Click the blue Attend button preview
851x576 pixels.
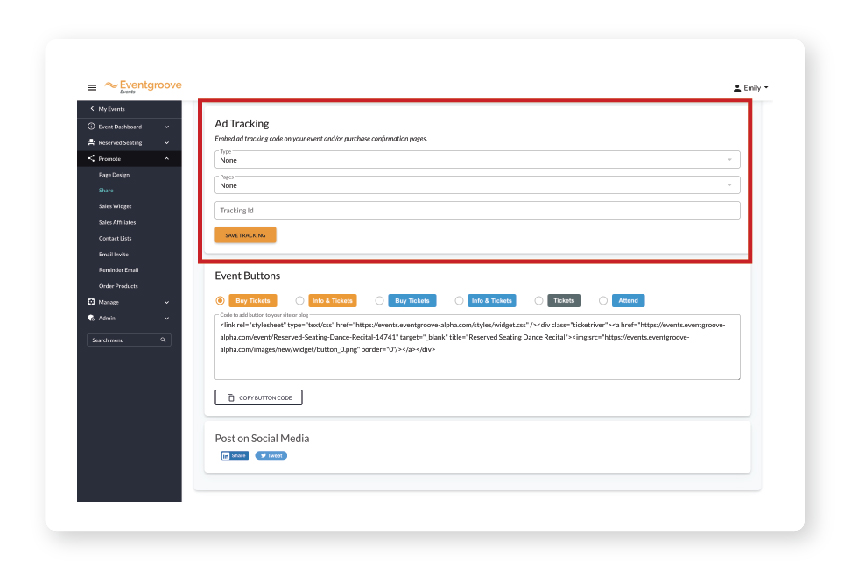[x=628, y=301]
